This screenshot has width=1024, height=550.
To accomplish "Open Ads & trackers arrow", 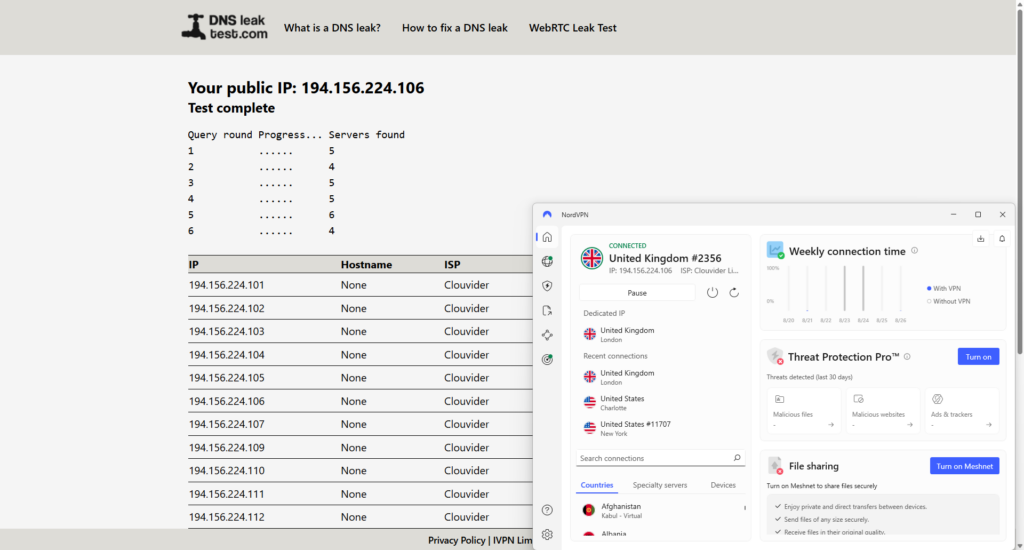I will [989, 425].
